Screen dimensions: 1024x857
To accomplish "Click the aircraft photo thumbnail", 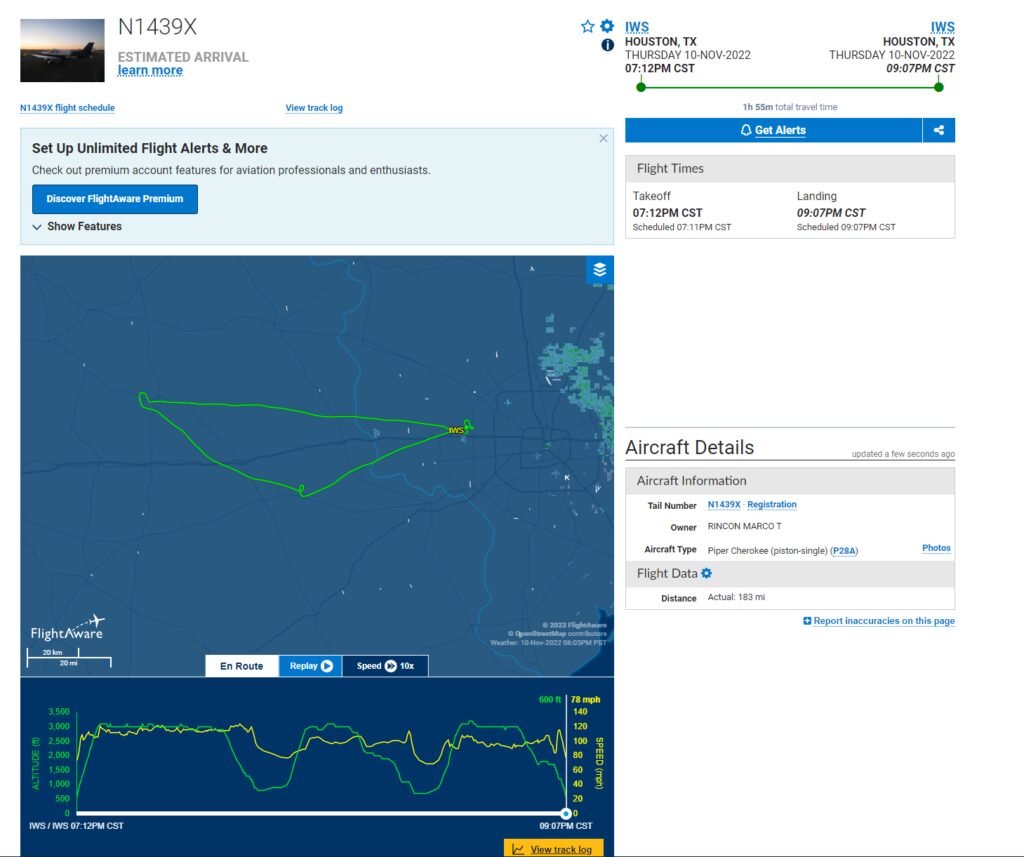I will pyautogui.click(x=62, y=50).
